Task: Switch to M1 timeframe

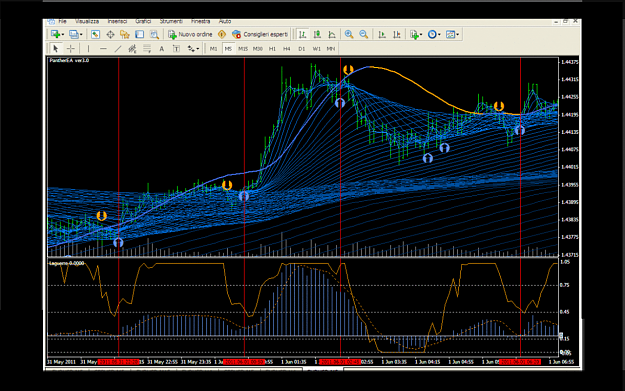Action: click(x=214, y=49)
